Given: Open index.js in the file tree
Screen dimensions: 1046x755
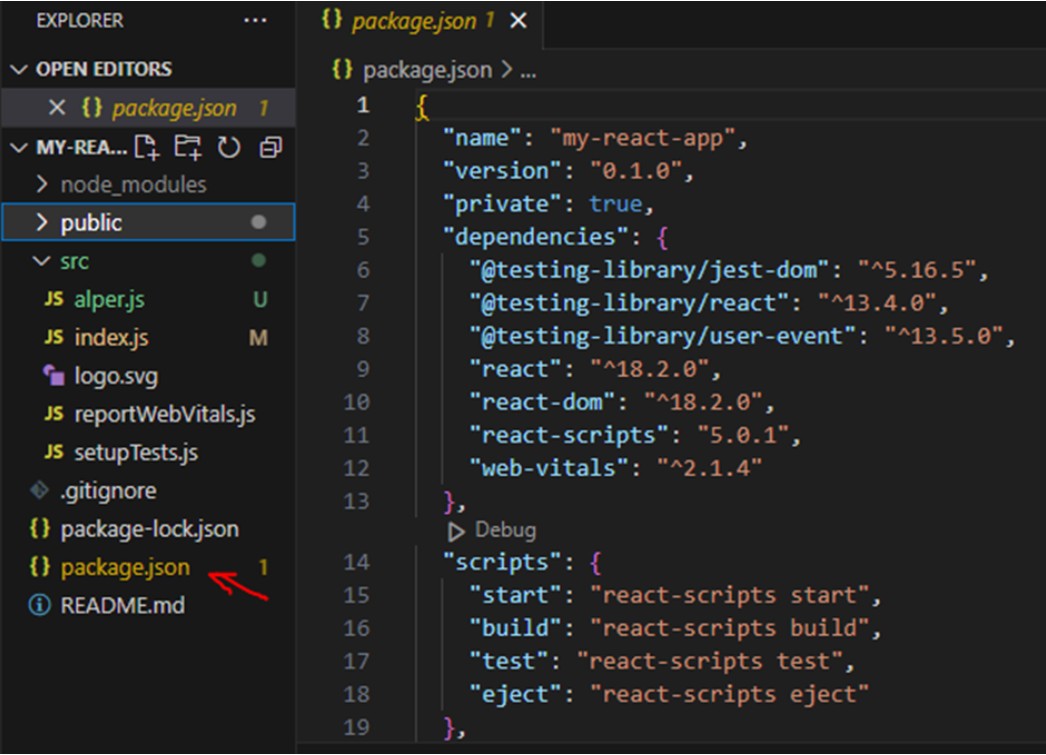Looking at the screenshot, I should point(111,338).
